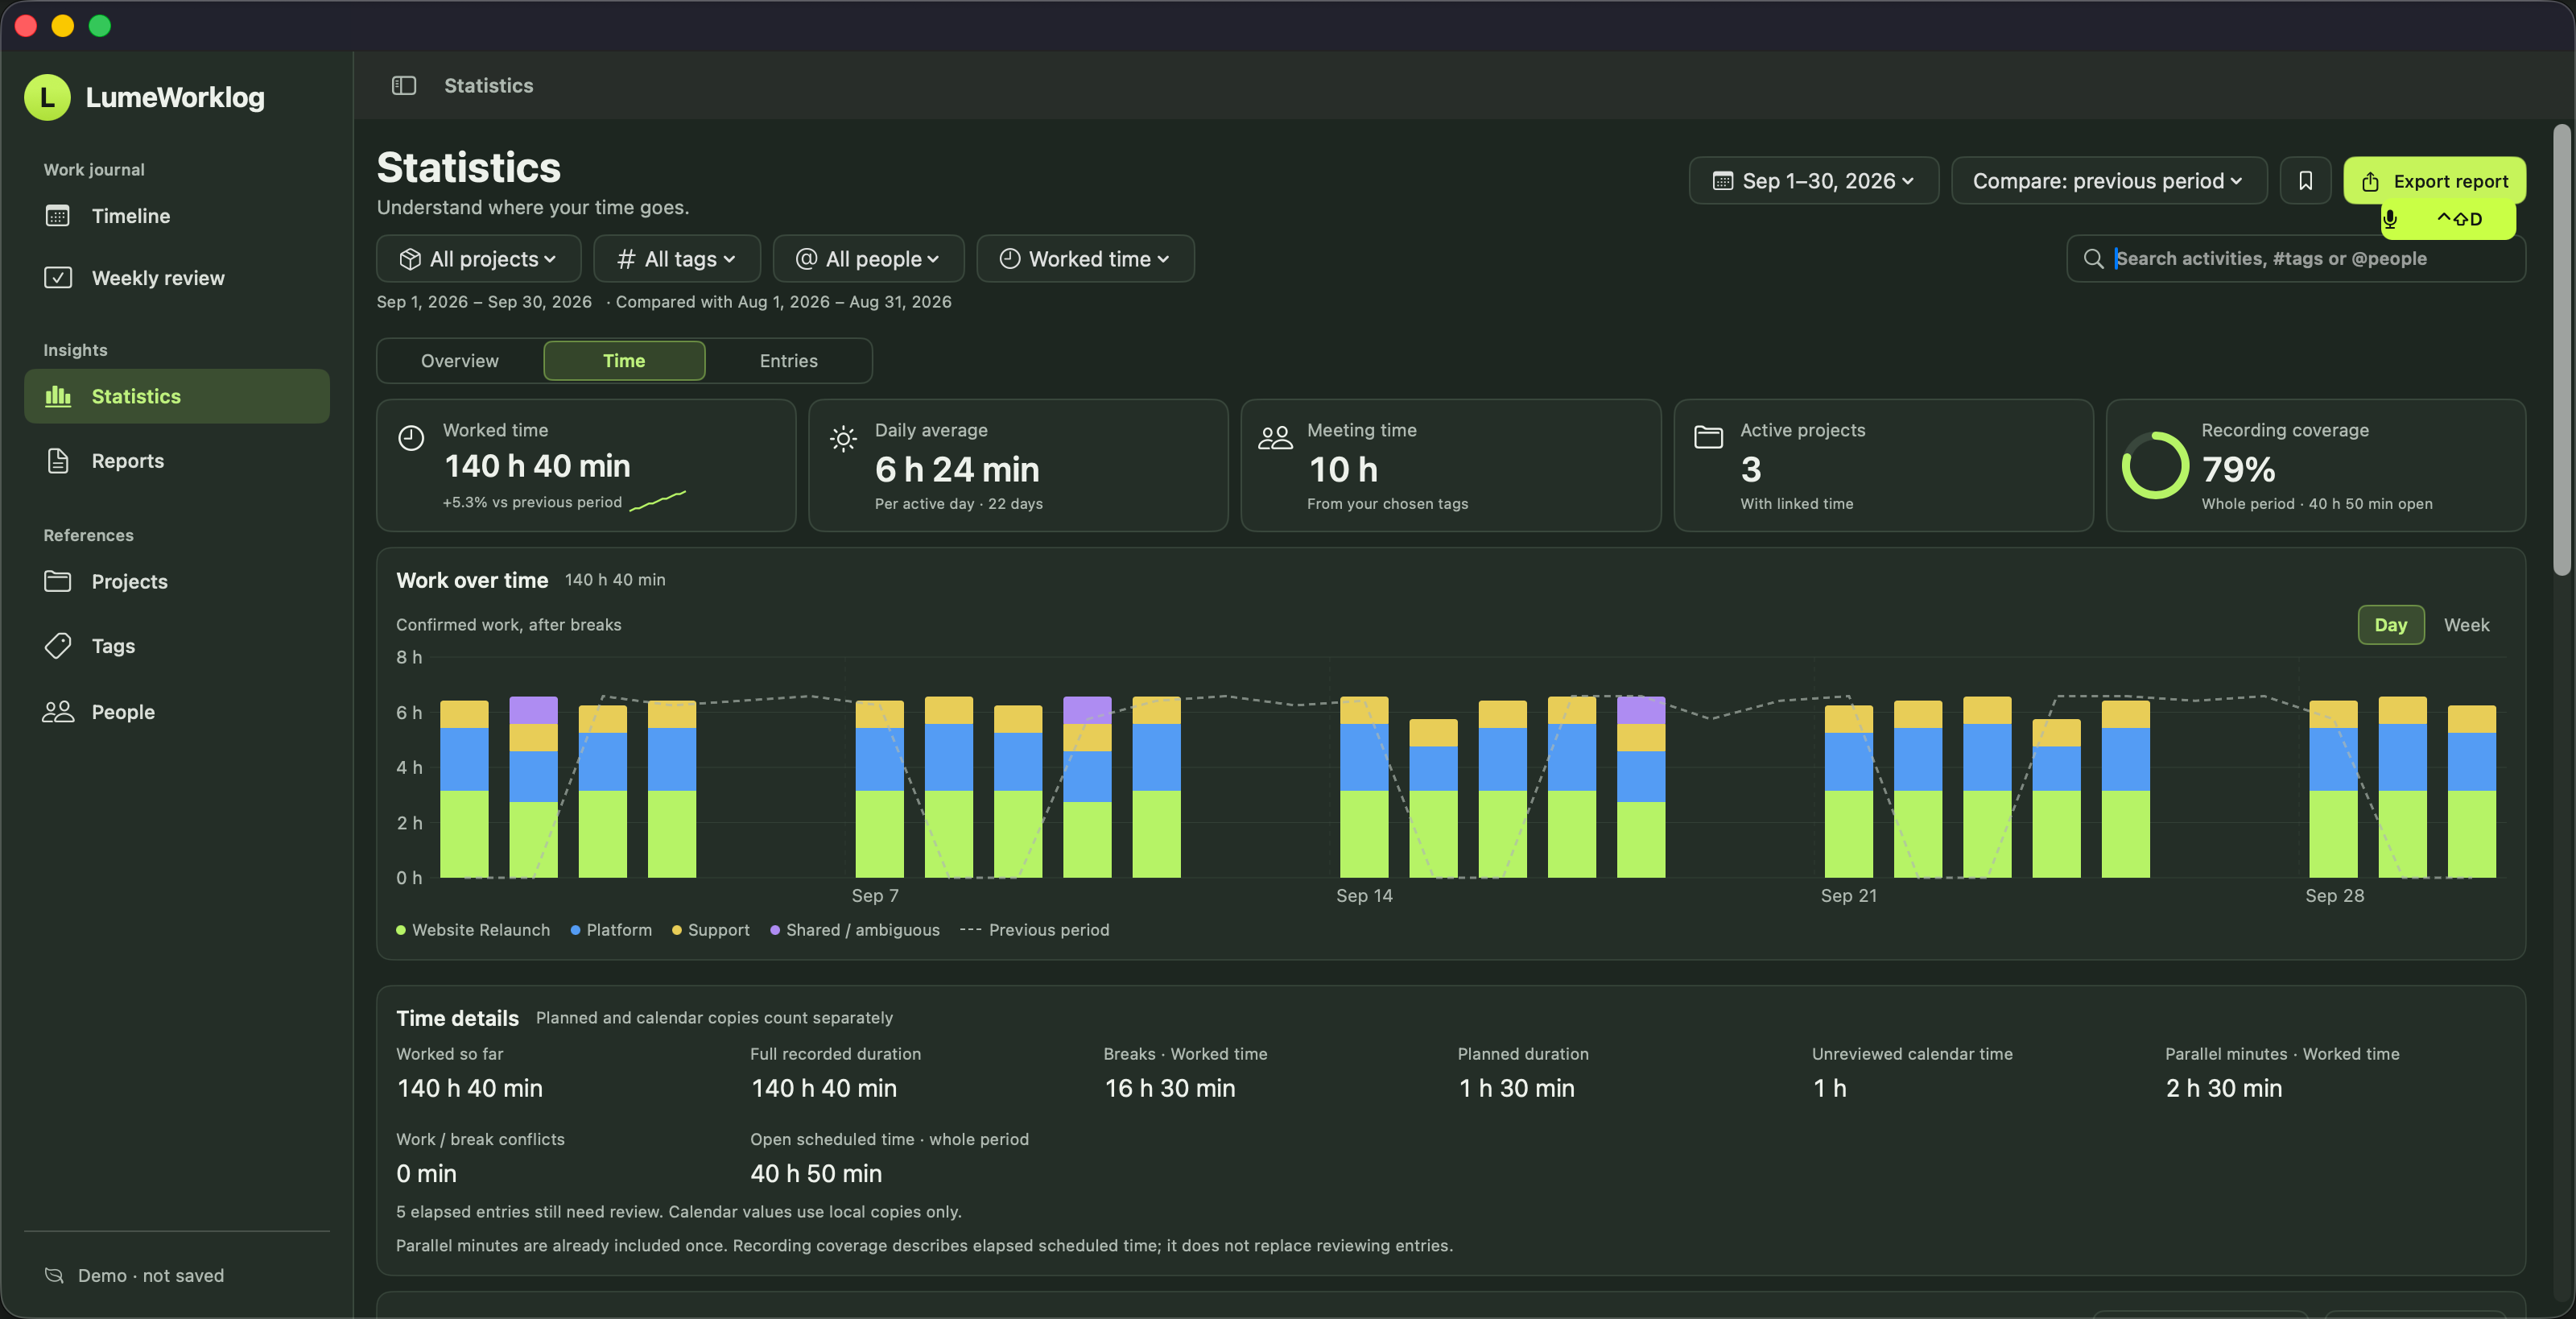Click the 16 h 30 min breaks value
Image resolution: width=2576 pixels, height=1319 pixels.
pos(1170,1088)
